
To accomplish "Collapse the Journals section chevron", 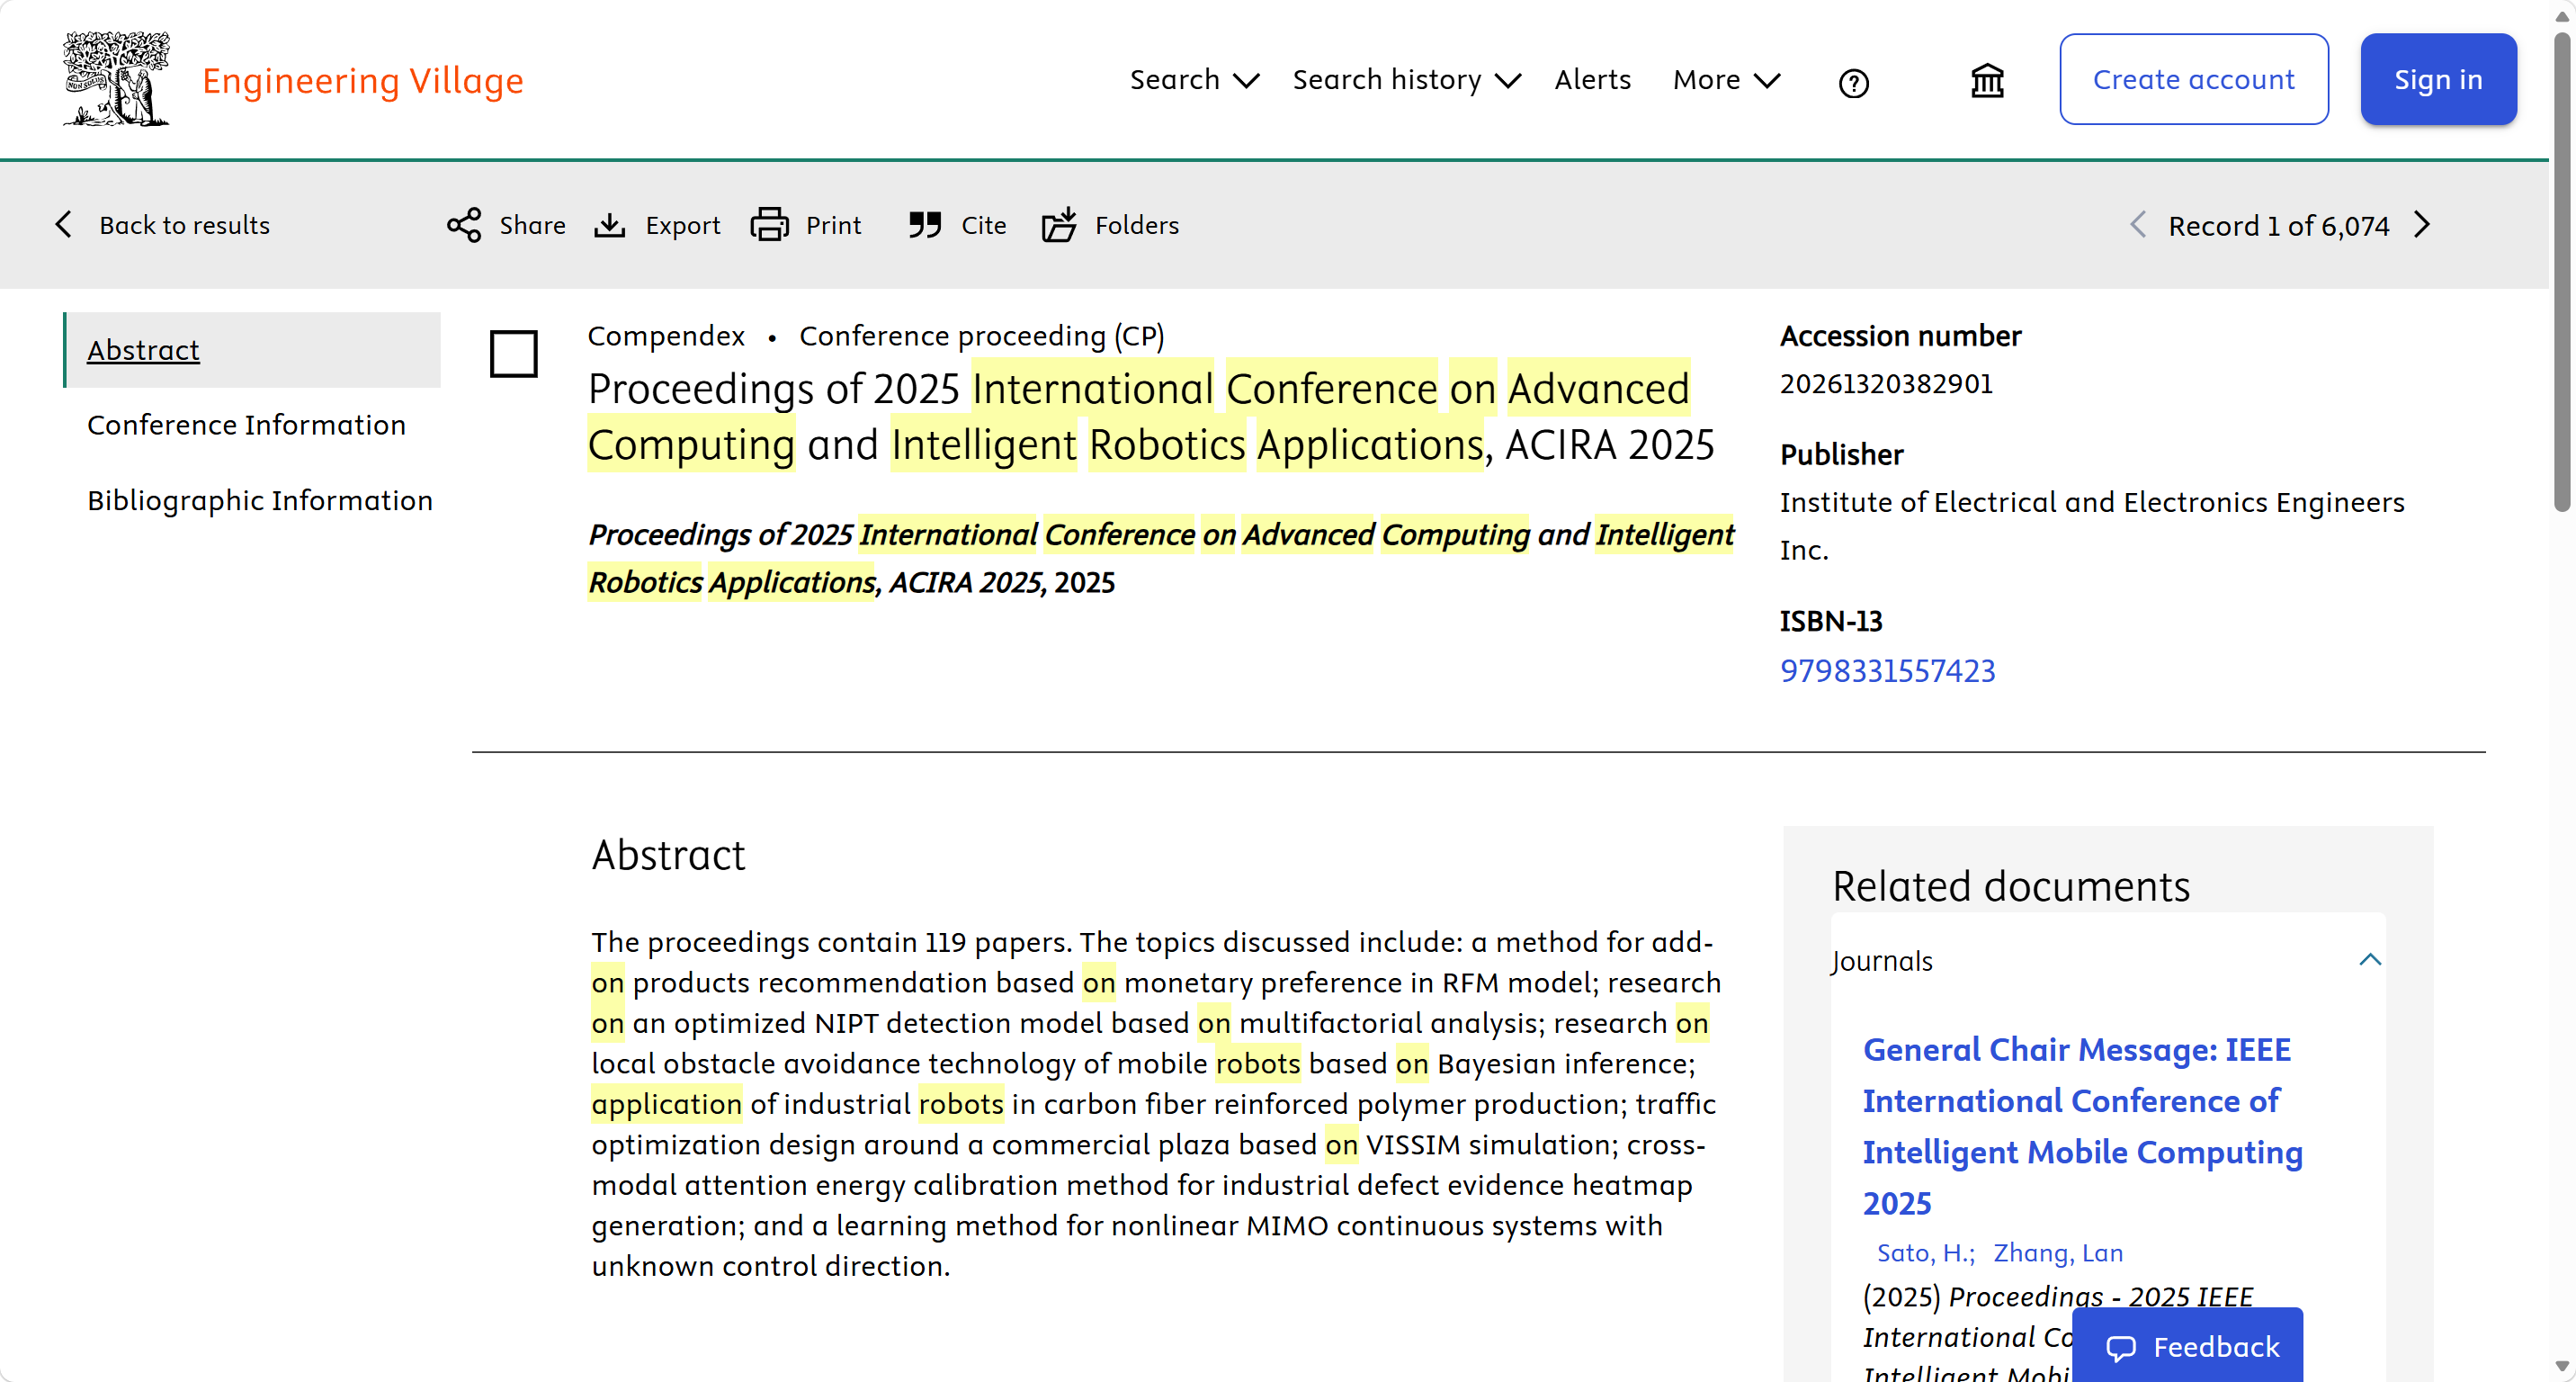I will [x=2369, y=960].
